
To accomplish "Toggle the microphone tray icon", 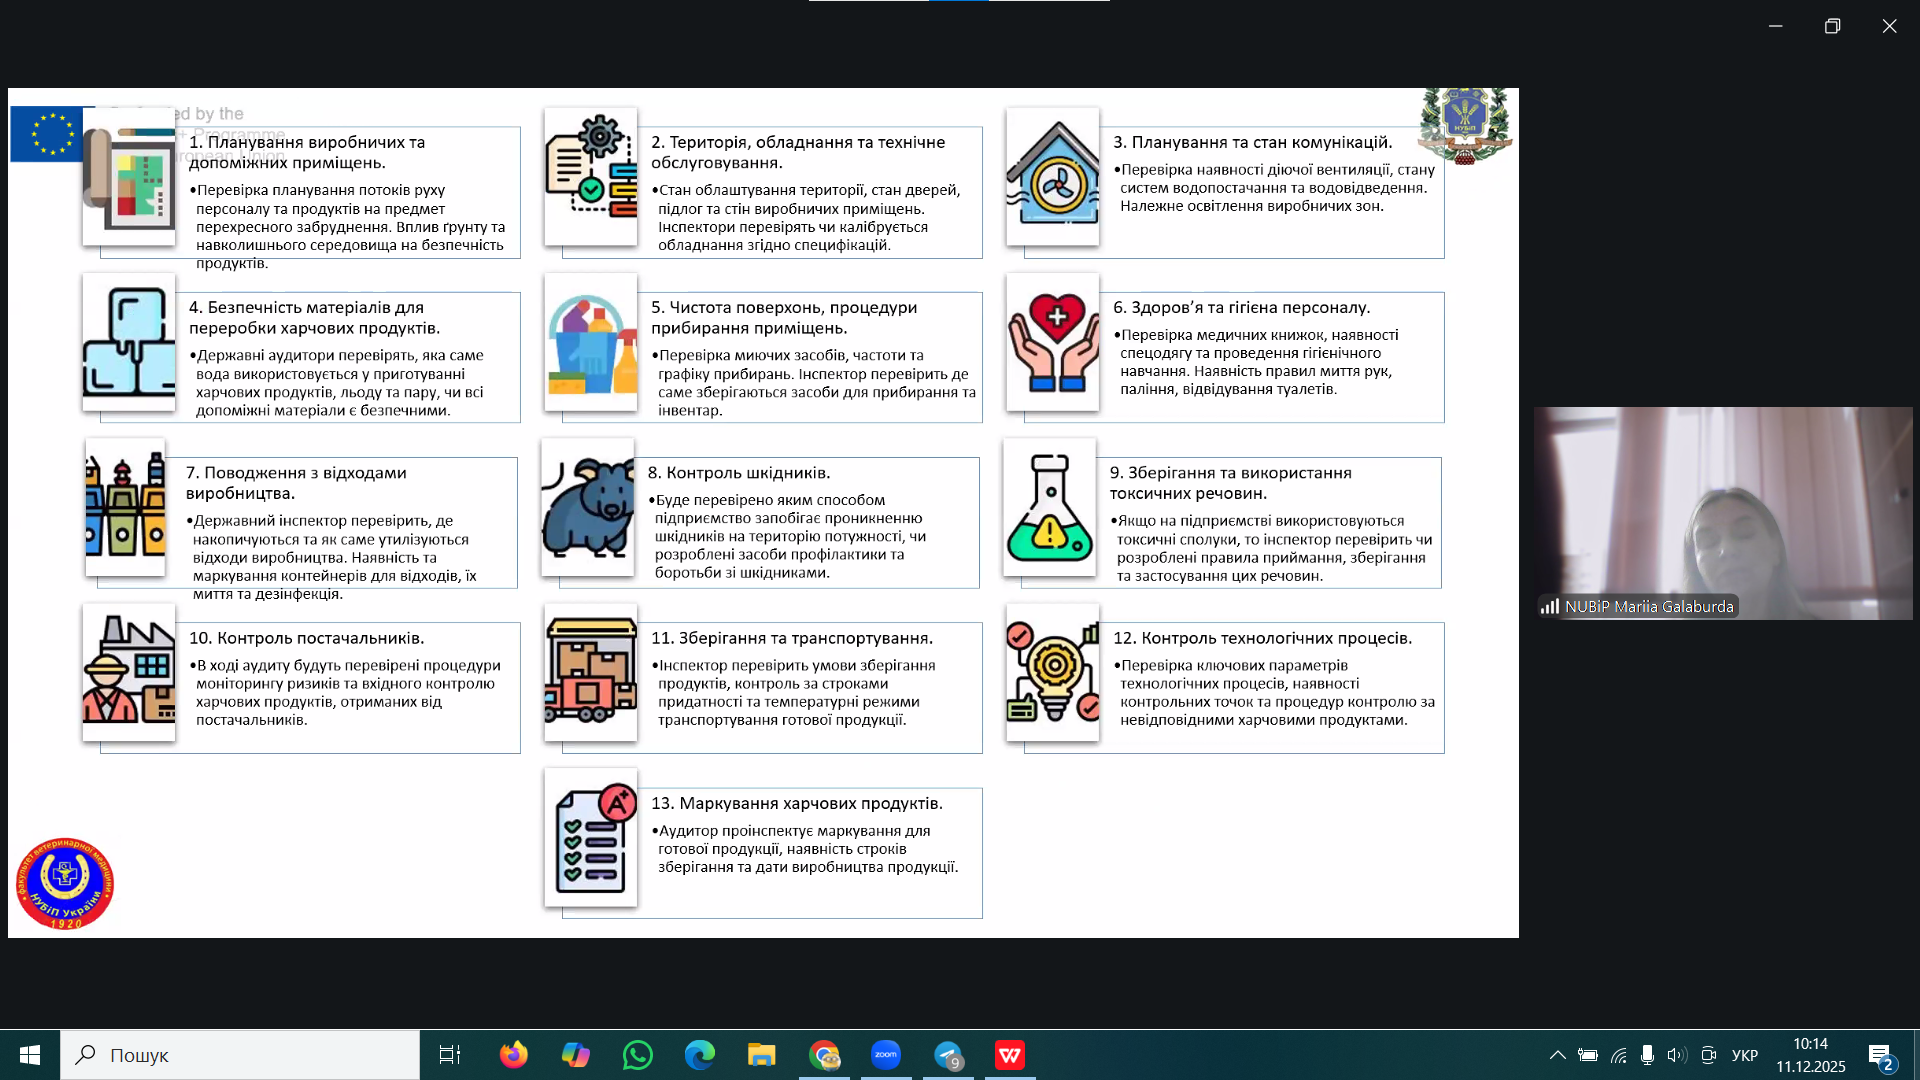I will [x=1647, y=1055].
